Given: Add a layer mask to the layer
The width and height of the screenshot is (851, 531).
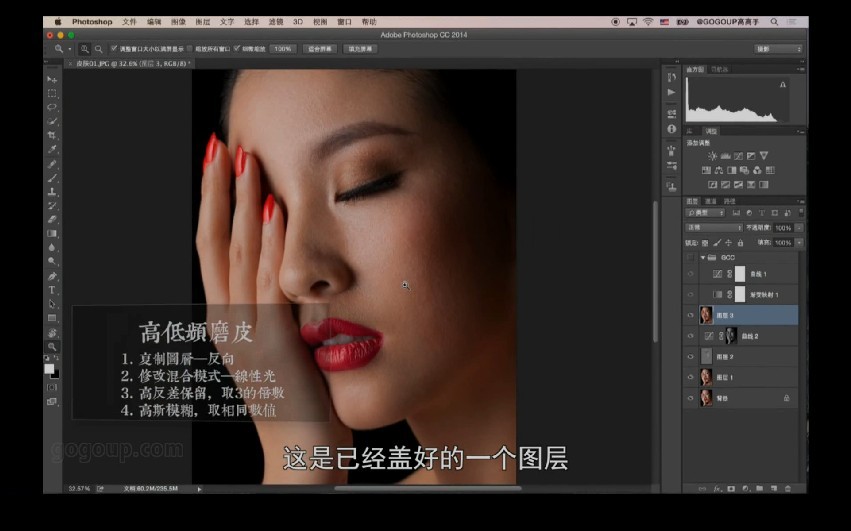Looking at the screenshot, I should pyautogui.click(x=731, y=489).
